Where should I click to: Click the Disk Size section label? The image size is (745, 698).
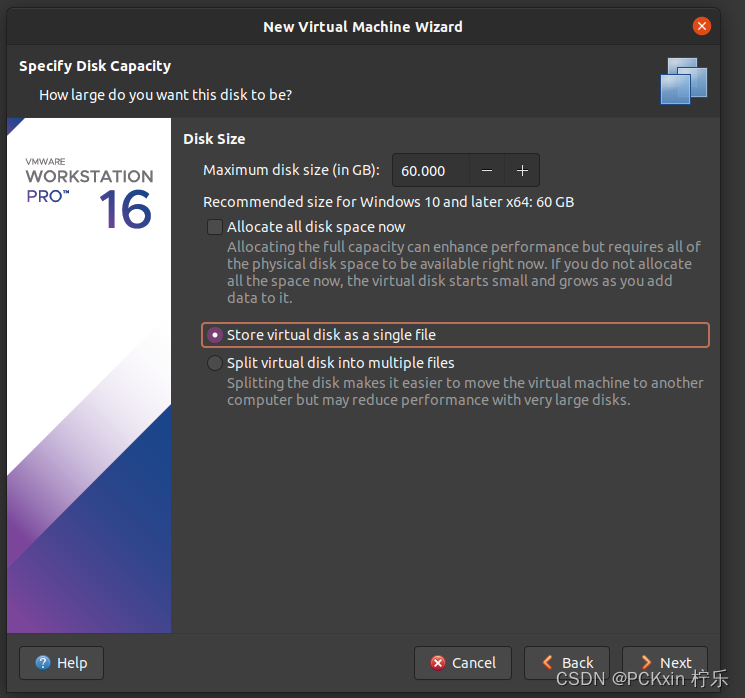(214, 139)
